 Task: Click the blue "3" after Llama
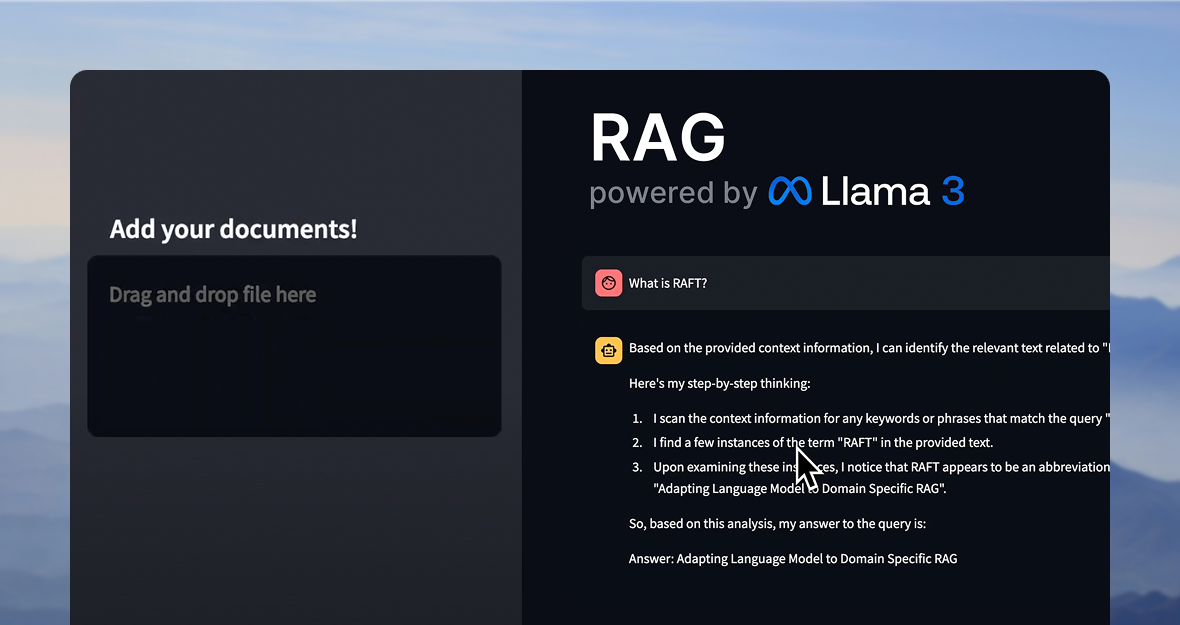click(952, 191)
